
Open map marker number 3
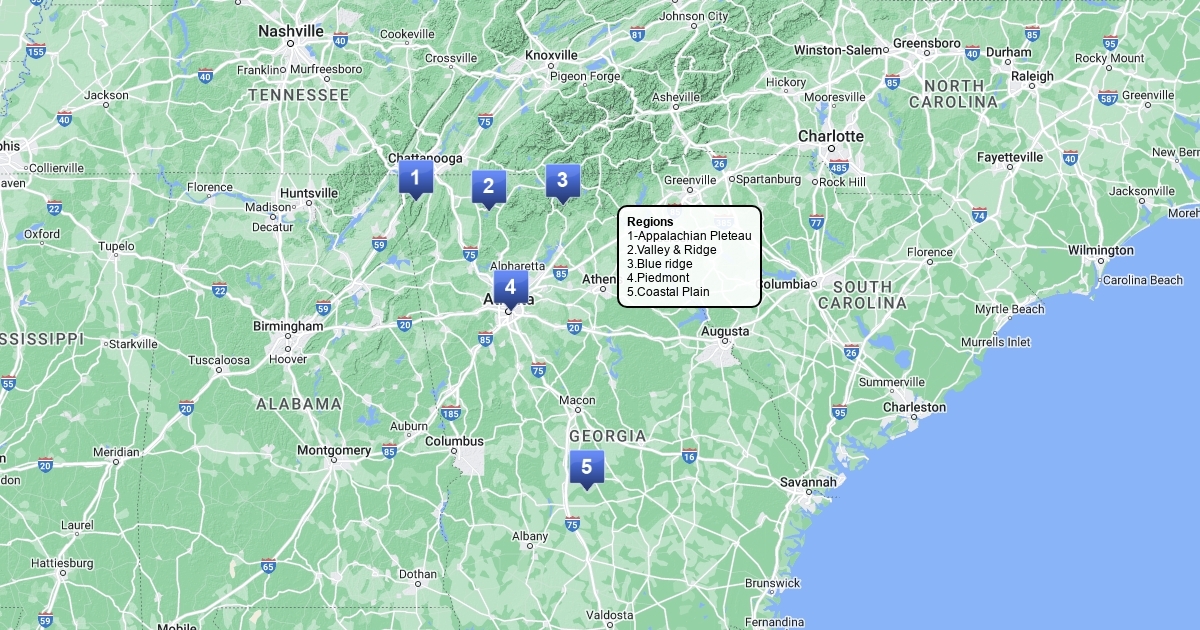click(562, 180)
